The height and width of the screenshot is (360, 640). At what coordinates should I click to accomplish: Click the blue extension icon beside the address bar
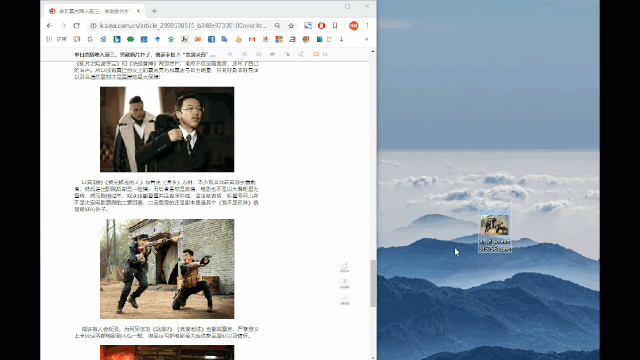308,26
